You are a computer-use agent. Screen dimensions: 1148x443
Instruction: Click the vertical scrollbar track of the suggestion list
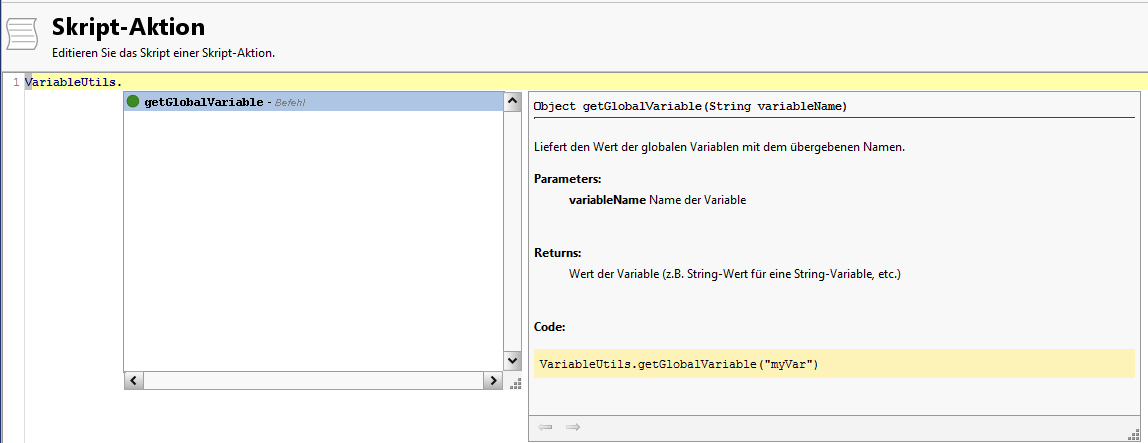[x=513, y=230]
